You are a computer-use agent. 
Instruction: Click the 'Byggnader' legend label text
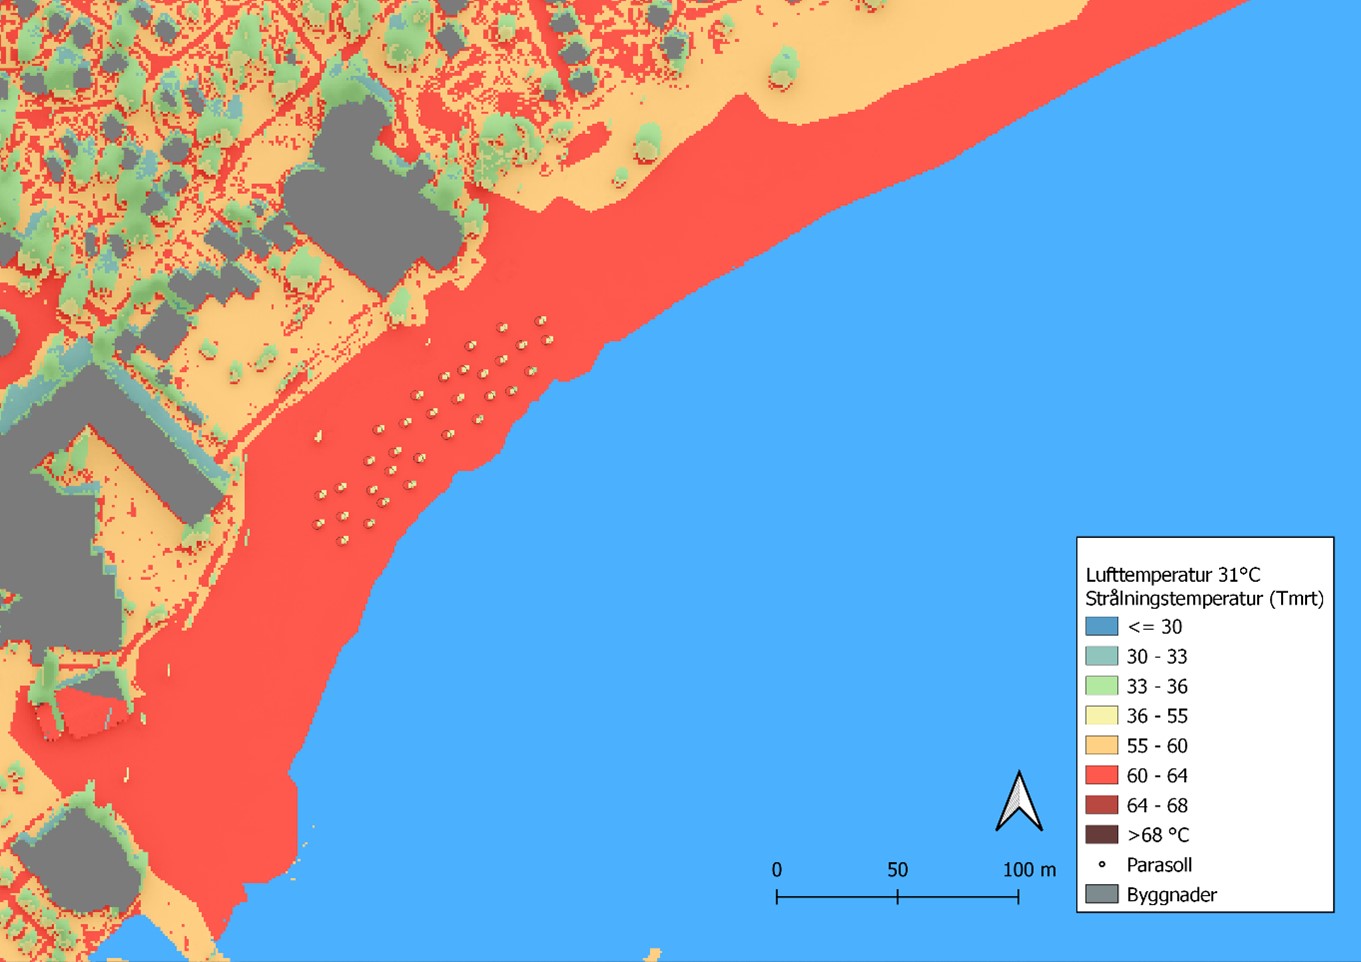tap(1171, 895)
